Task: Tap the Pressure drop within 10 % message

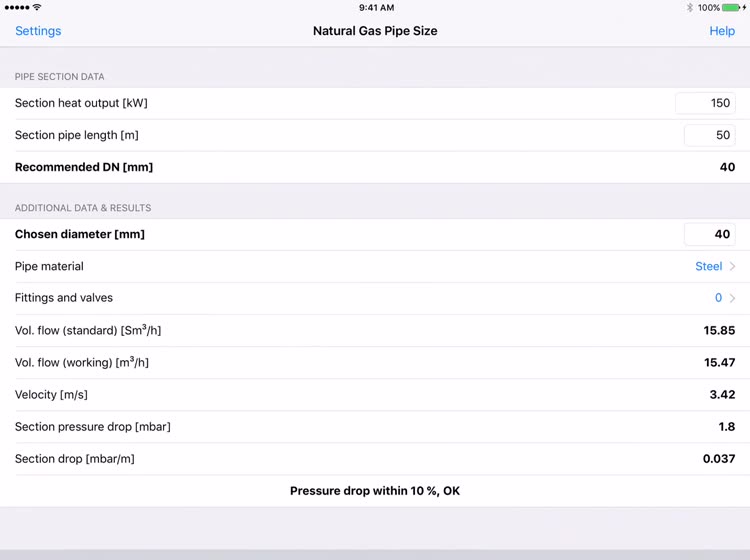Action: pyautogui.click(x=375, y=491)
